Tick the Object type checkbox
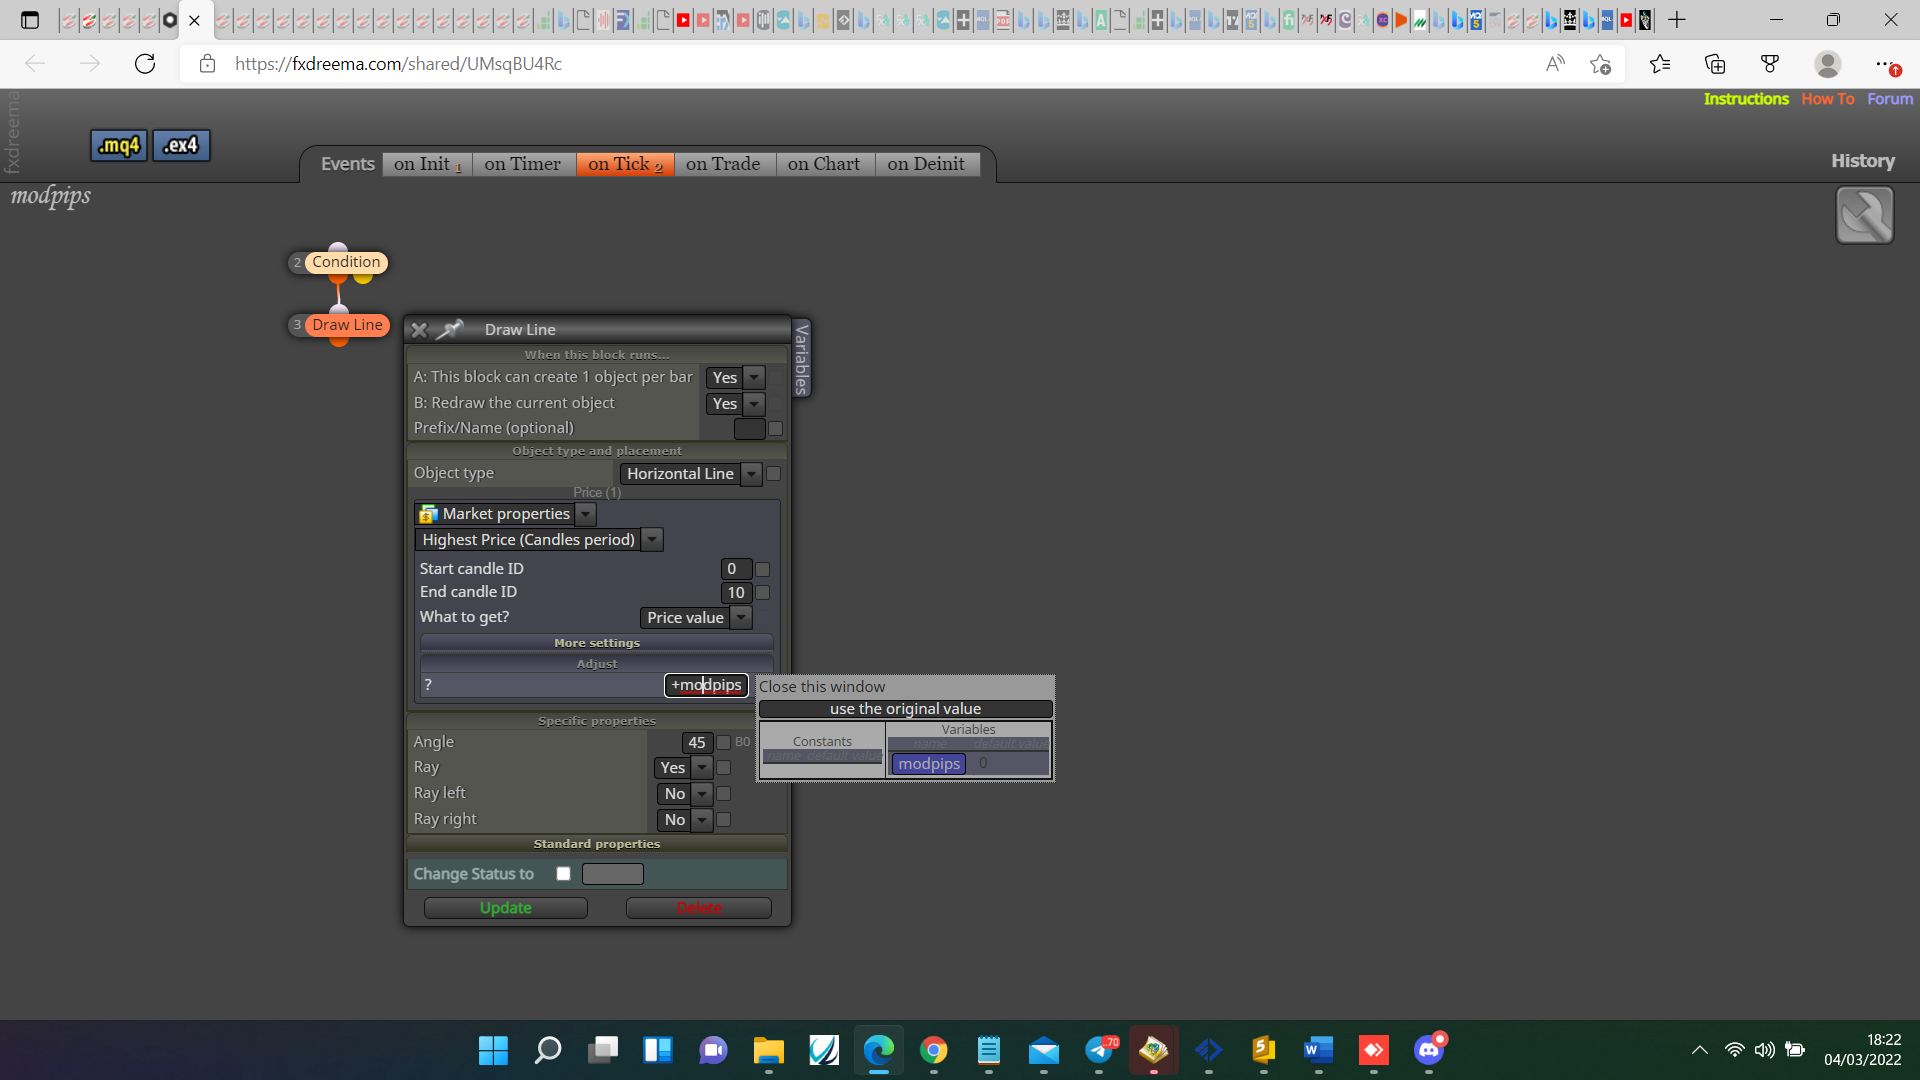The width and height of the screenshot is (1920, 1080). pos(773,474)
